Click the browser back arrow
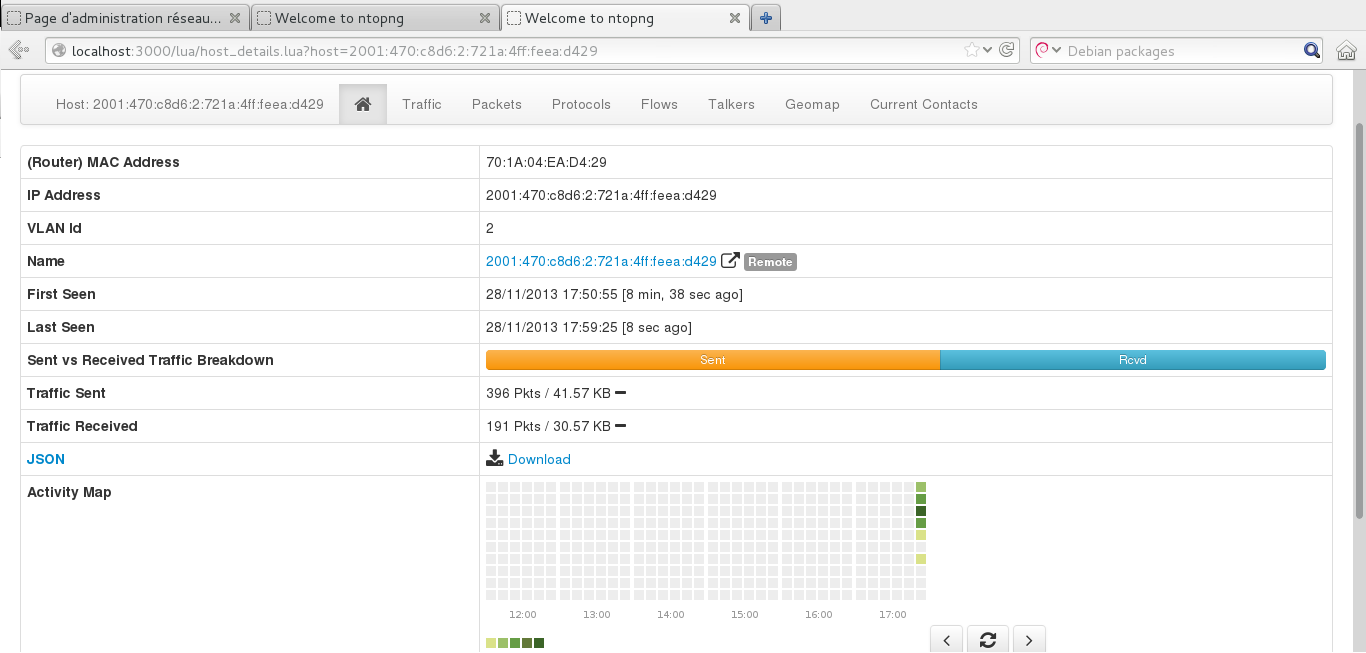This screenshot has height=653, width=1366. pyautogui.click(x=18, y=51)
